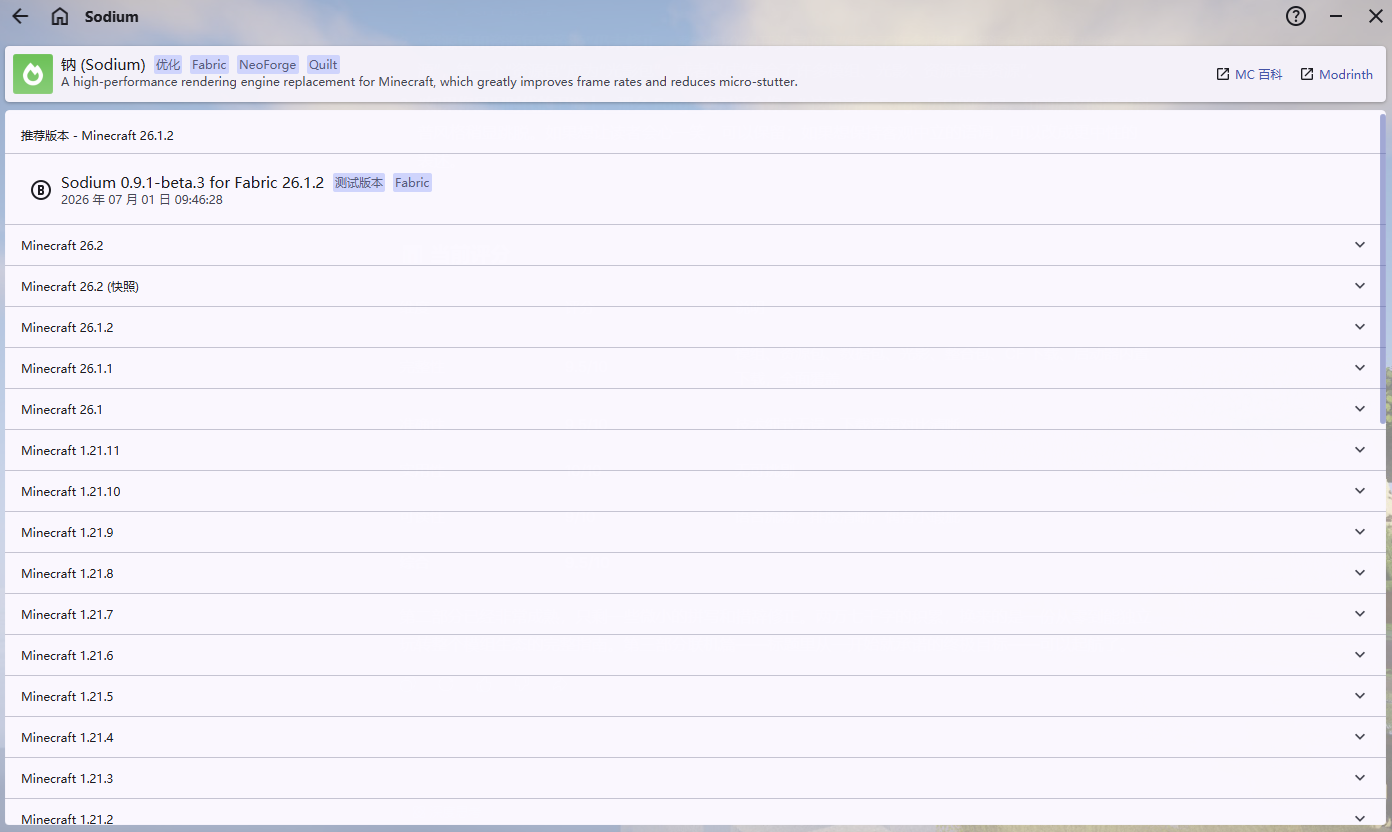Open the Modrinth external link
Viewport: 1392px width, 832px height.
tap(1336, 74)
